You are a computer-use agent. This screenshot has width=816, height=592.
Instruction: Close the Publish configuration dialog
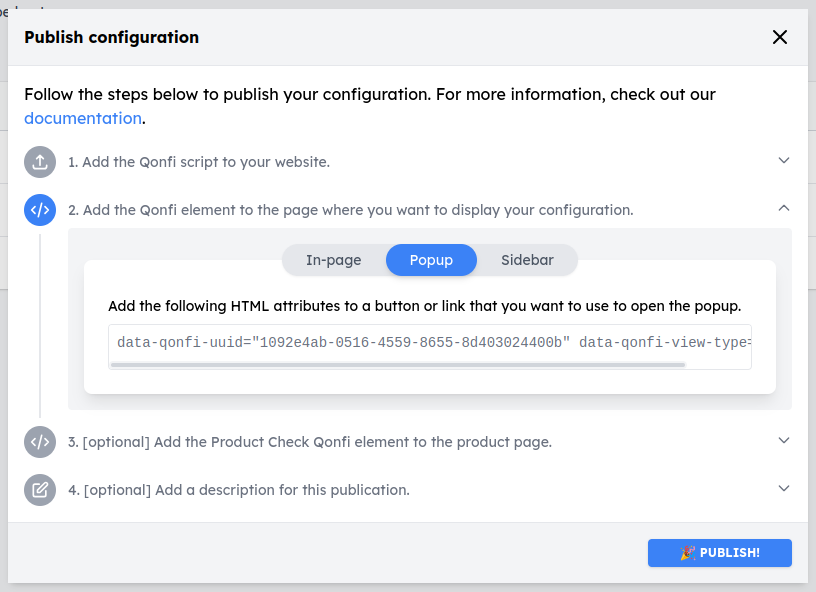pos(780,37)
